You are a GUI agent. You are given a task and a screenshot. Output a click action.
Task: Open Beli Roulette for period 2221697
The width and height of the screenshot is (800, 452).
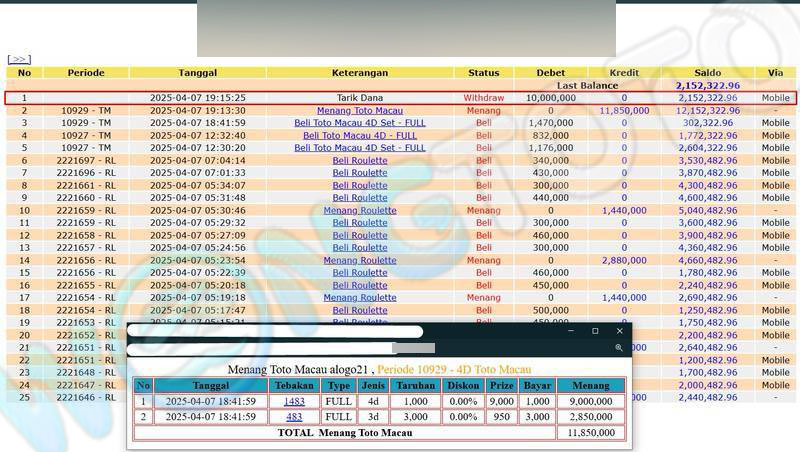(359, 160)
